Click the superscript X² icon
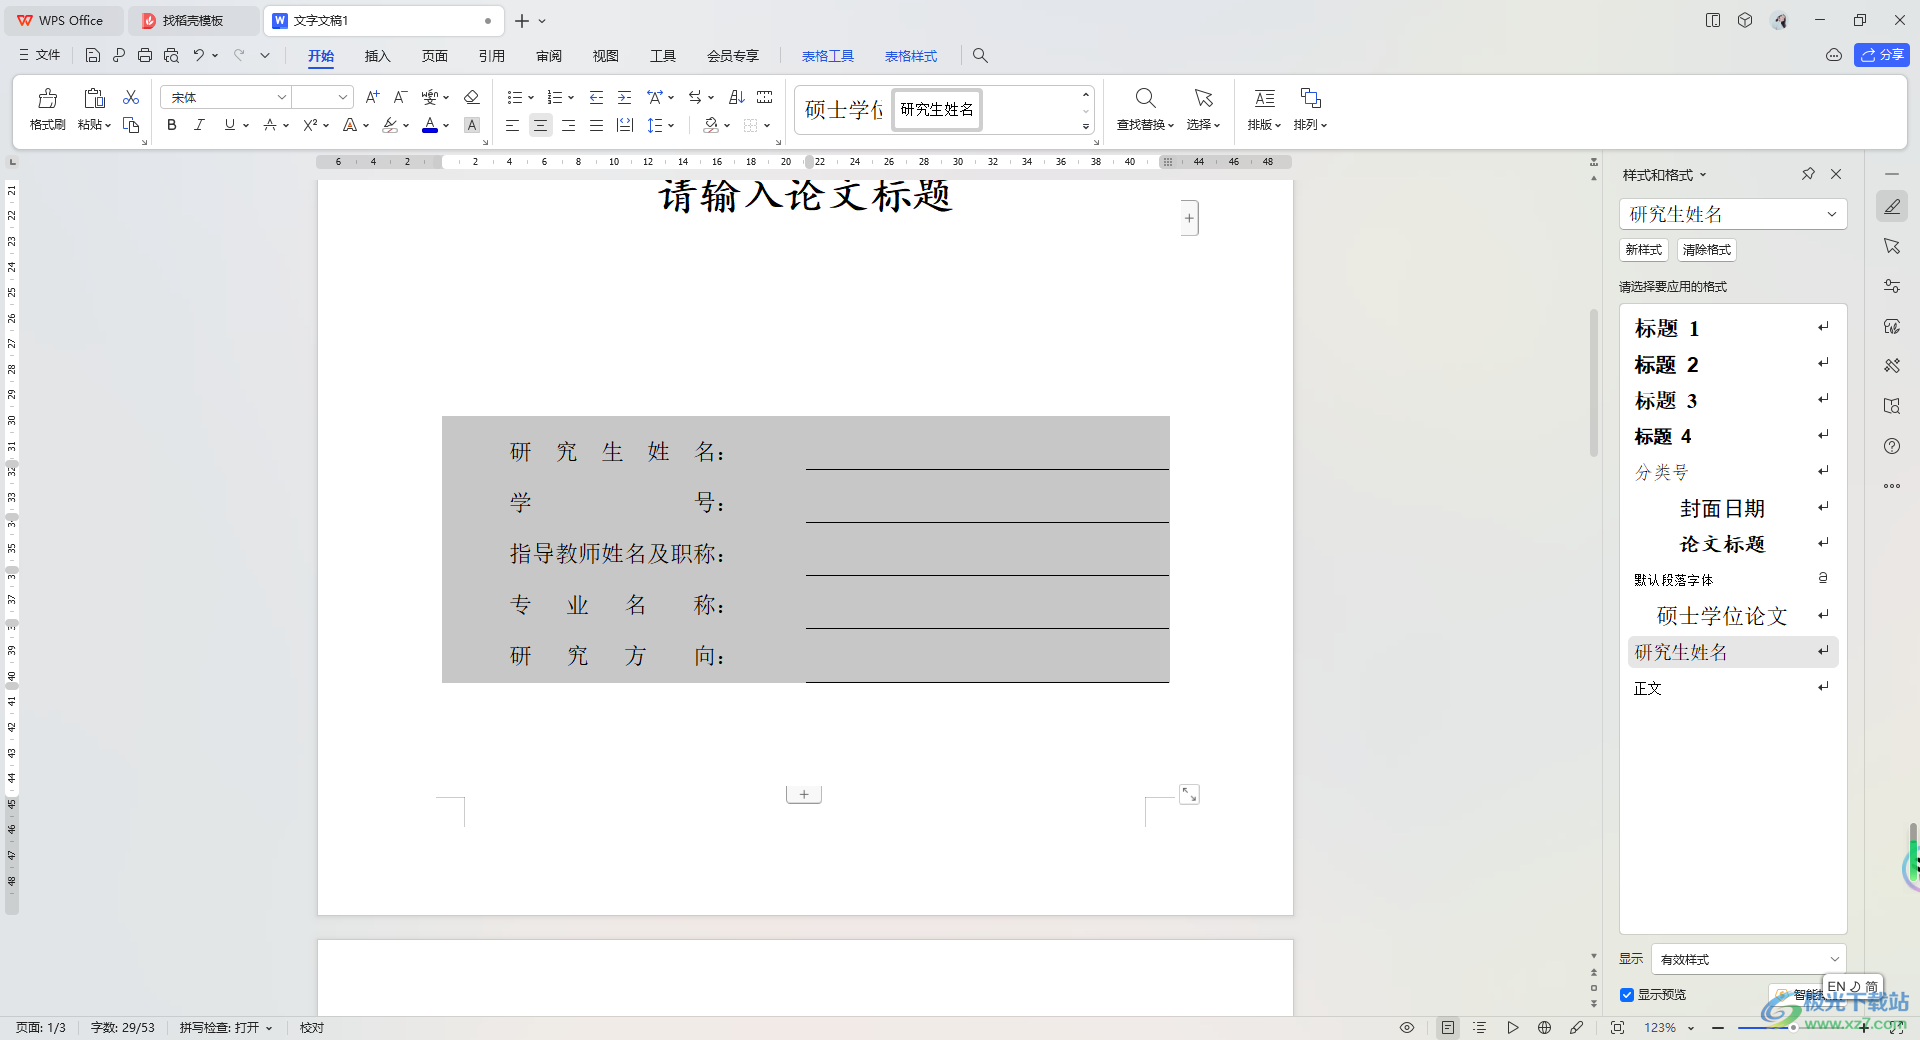Screen dimensions: 1920x1040 (310, 125)
